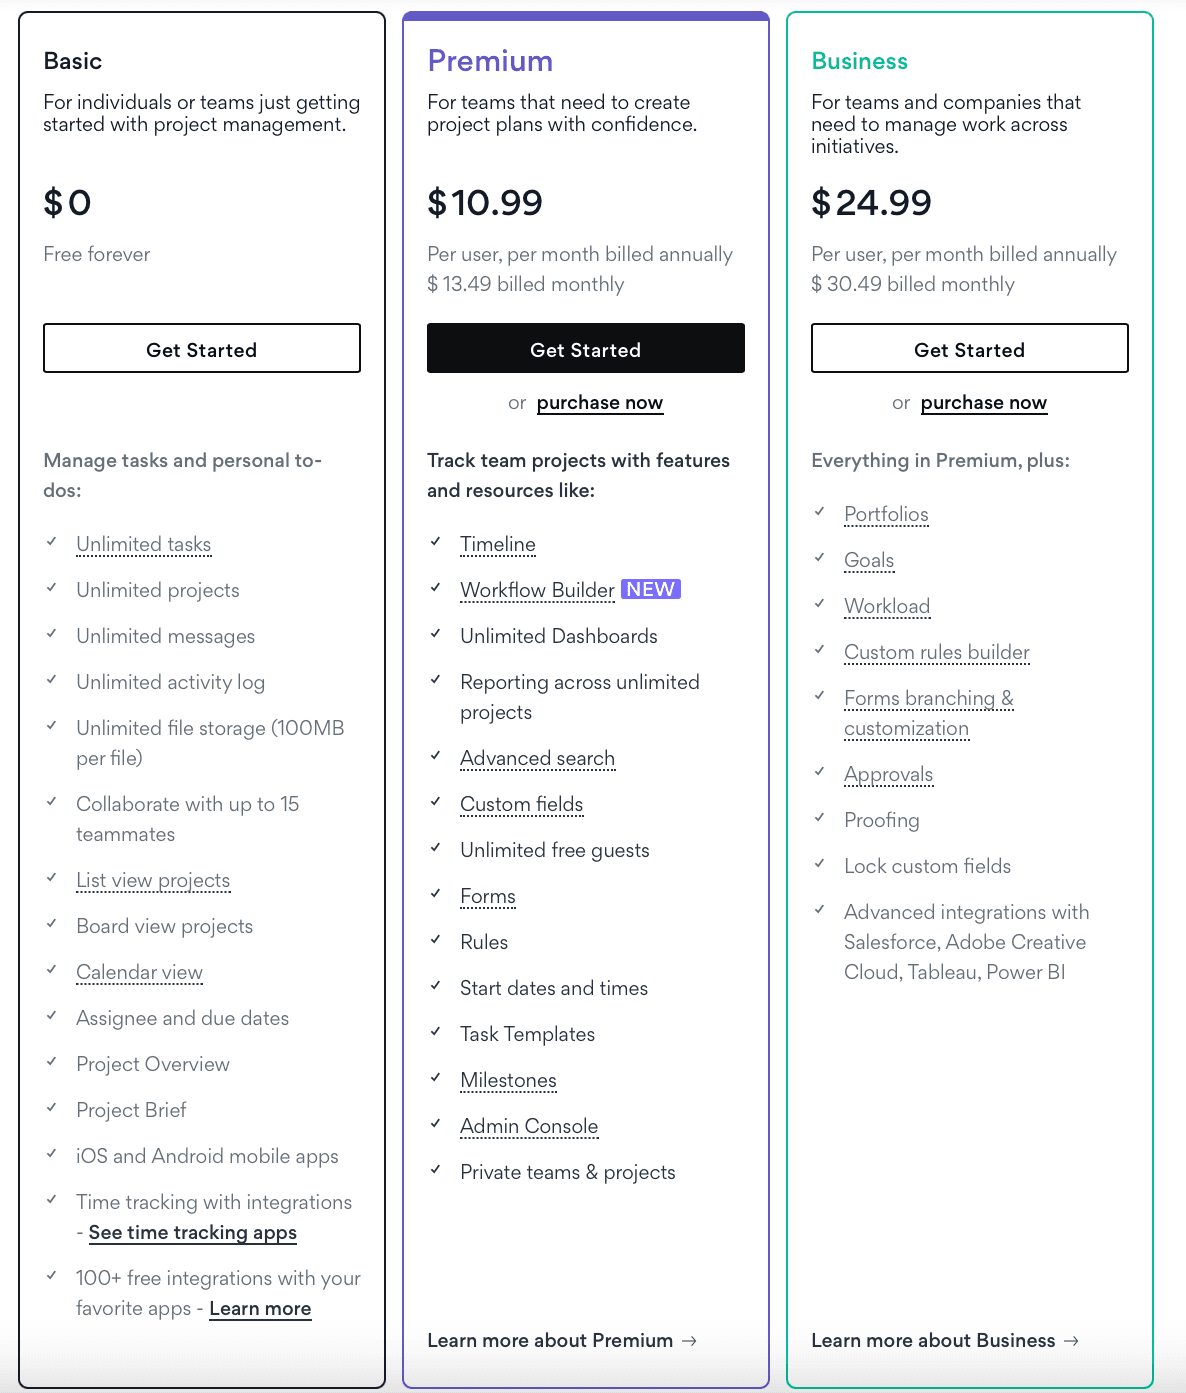The height and width of the screenshot is (1393, 1186).
Task: Open Learn more about Premium link
Action: point(550,1340)
